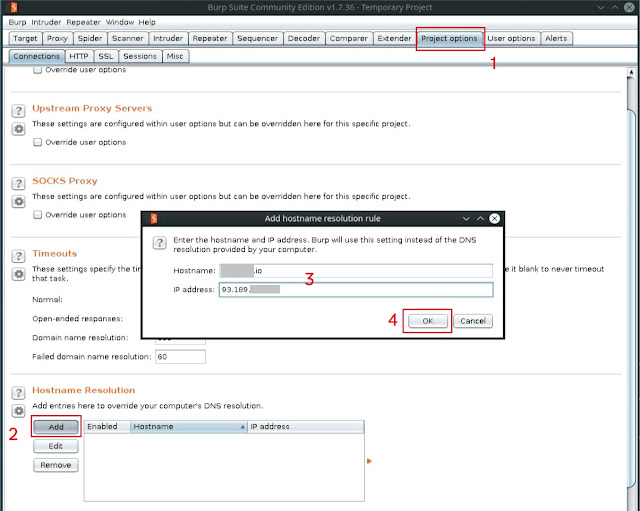The height and width of the screenshot is (511, 640).
Task: Switch to the User options tab
Action: coord(511,38)
